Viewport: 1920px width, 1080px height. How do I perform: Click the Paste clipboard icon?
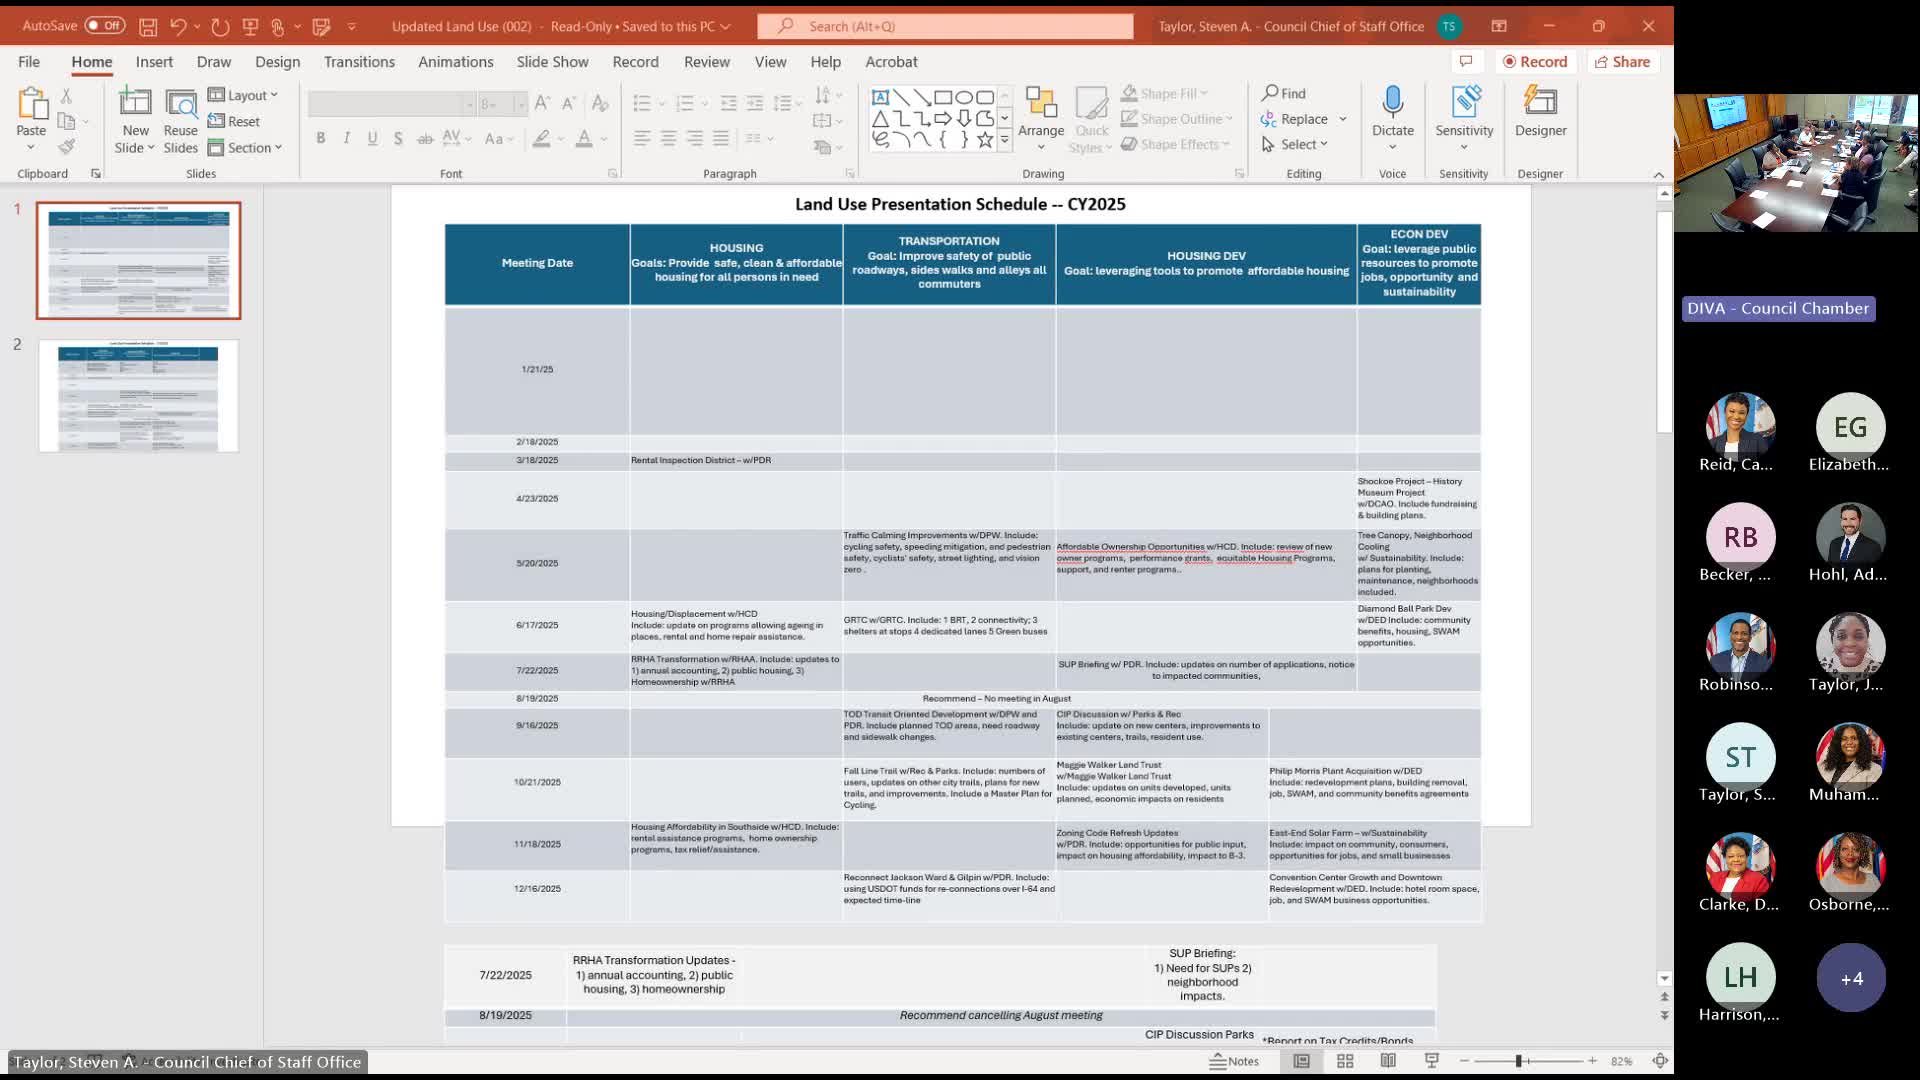coord(31,104)
